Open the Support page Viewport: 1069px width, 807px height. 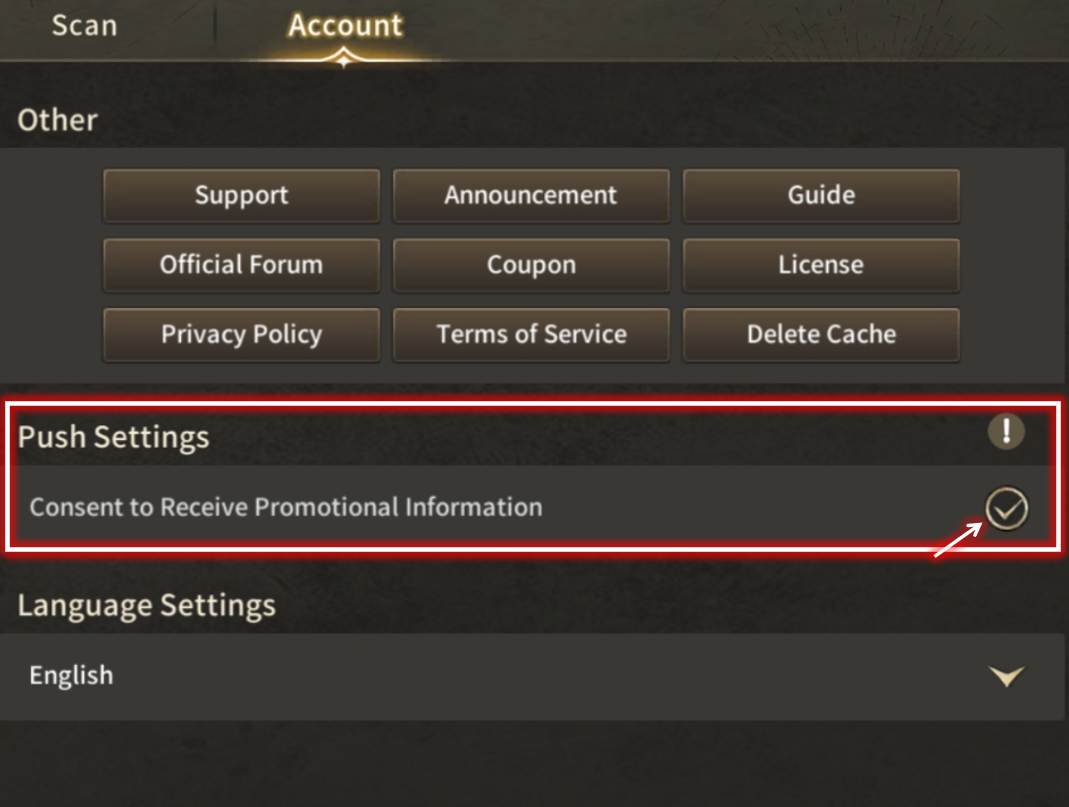(241, 196)
